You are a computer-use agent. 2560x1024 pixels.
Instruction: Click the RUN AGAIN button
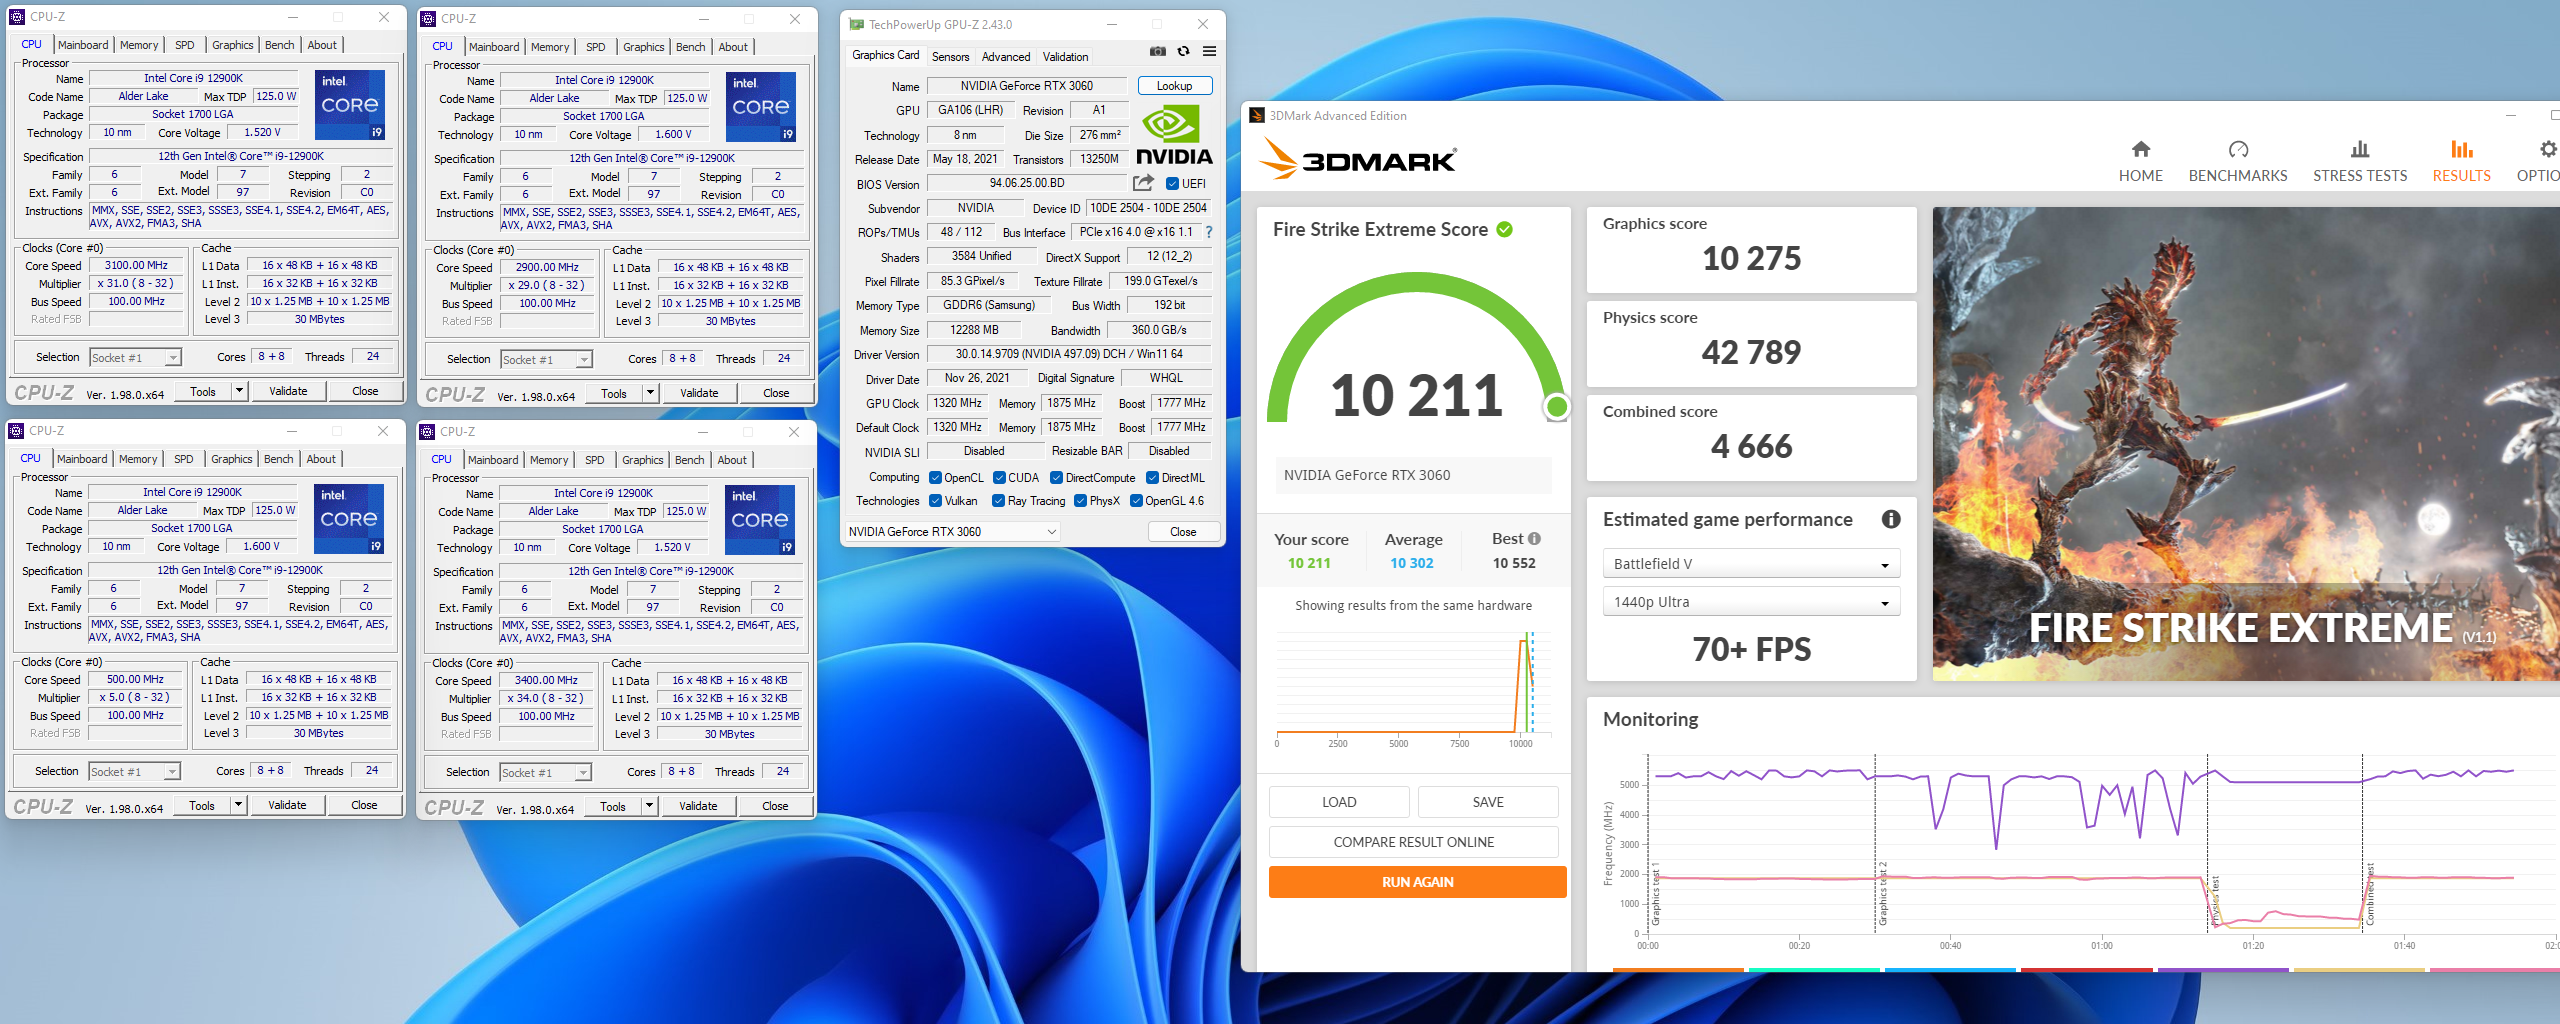click(x=1417, y=882)
